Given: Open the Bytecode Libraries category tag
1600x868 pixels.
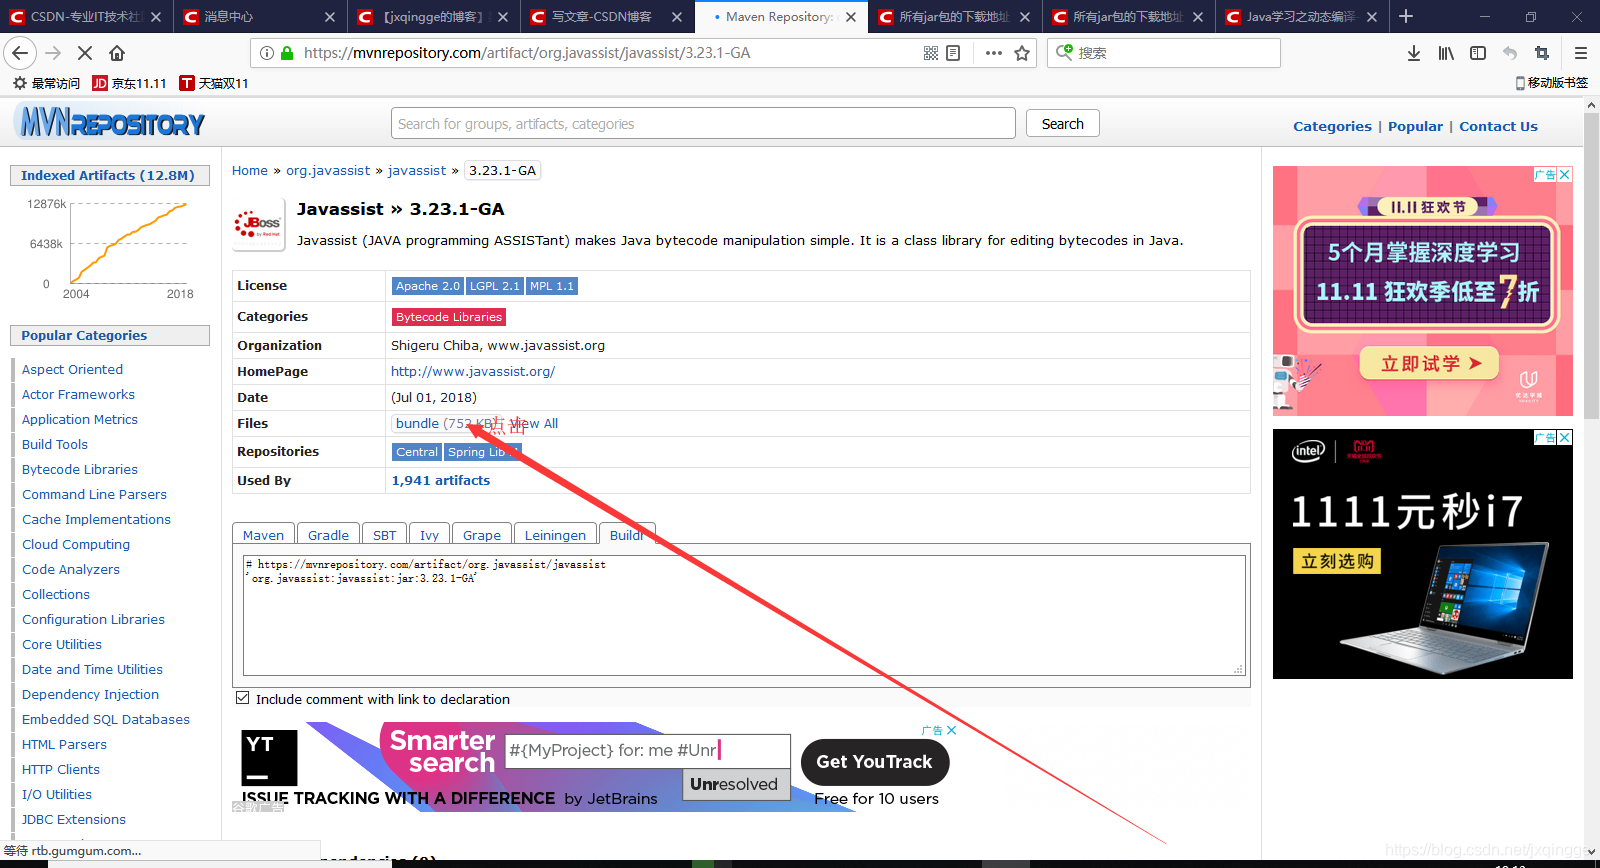Looking at the screenshot, I should (x=449, y=317).
